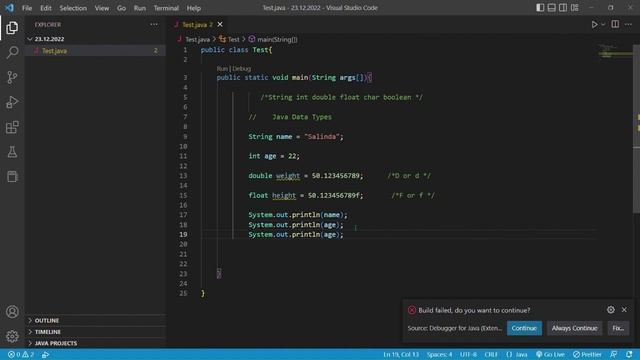The width and height of the screenshot is (640, 360).
Task: Open the bottom activity bar panel icon
Action: [x=12, y=177]
